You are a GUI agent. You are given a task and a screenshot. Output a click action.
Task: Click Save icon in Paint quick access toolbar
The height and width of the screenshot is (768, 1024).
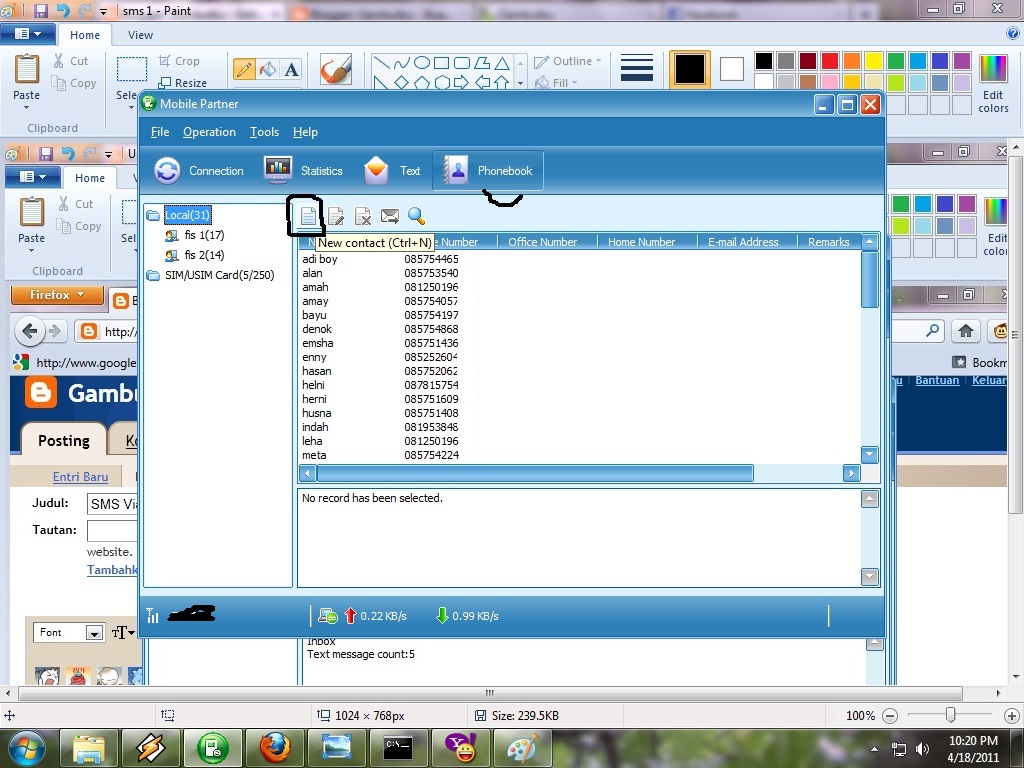[40, 10]
